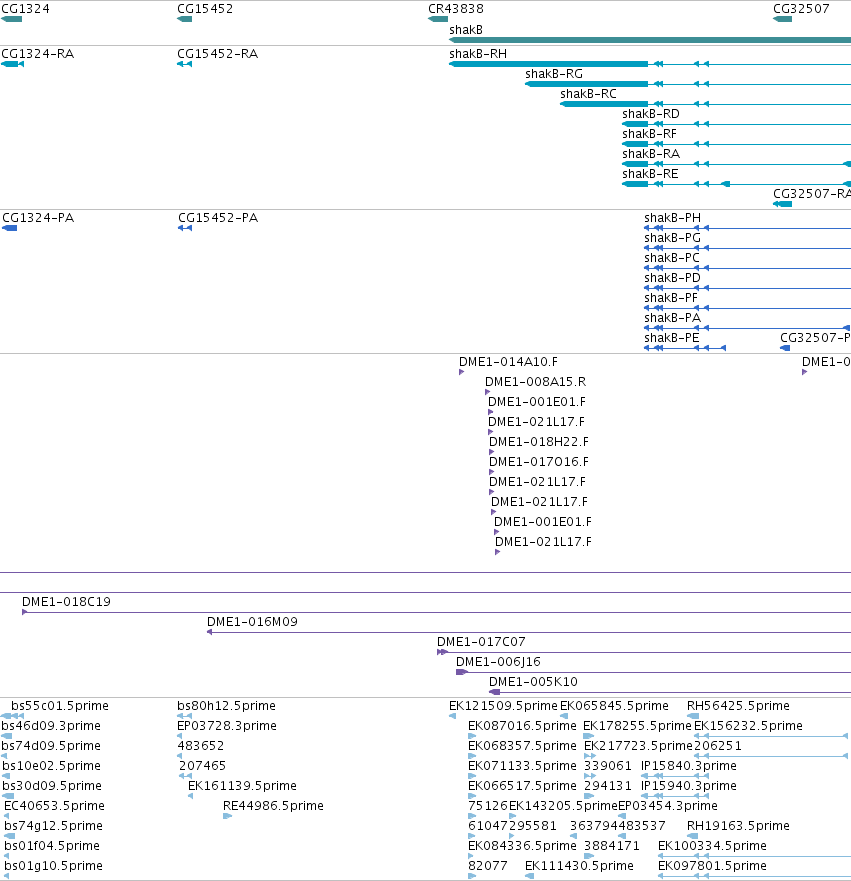
Task: Click the bs74g12.5prime EST label
Action: pyautogui.click(x=53, y=826)
